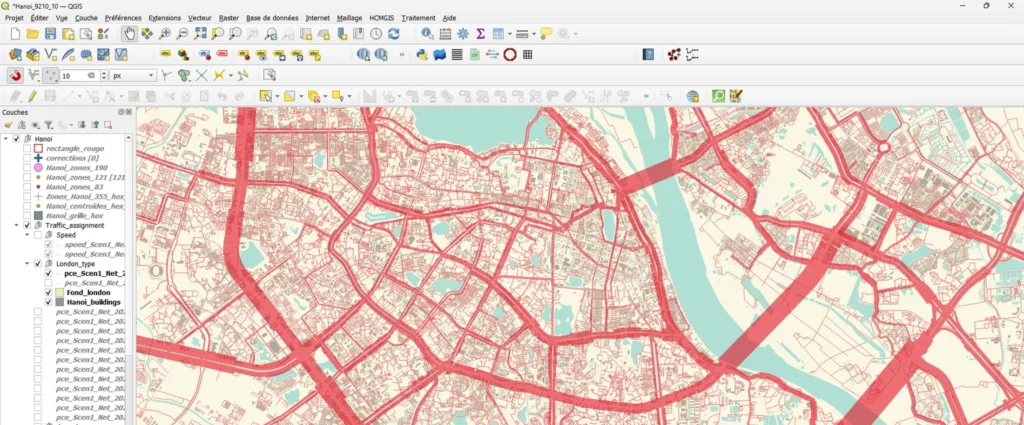Click the Hanoi_buildings grey symbol swatch
Screen dimensions: 1024x425
59,303
